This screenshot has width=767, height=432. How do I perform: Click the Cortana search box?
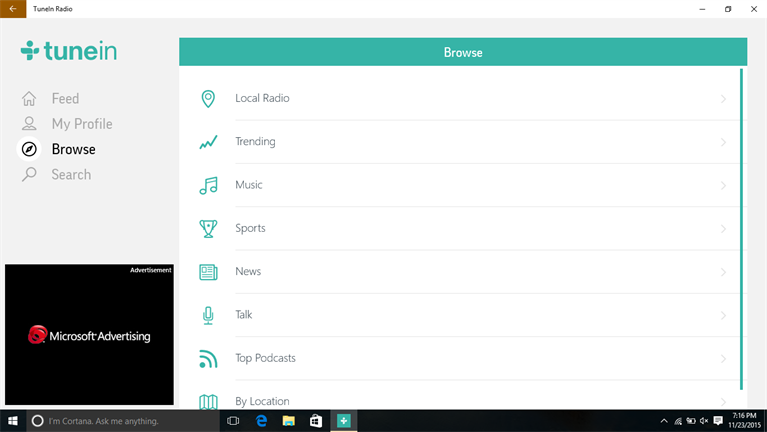pos(122,421)
